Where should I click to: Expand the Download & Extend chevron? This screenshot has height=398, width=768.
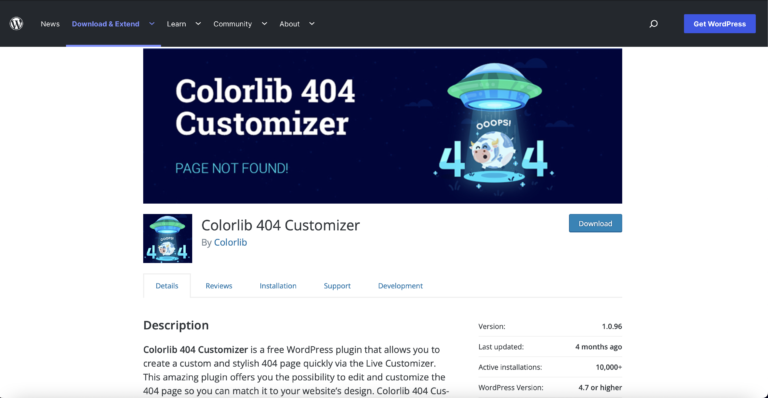[152, 23]
